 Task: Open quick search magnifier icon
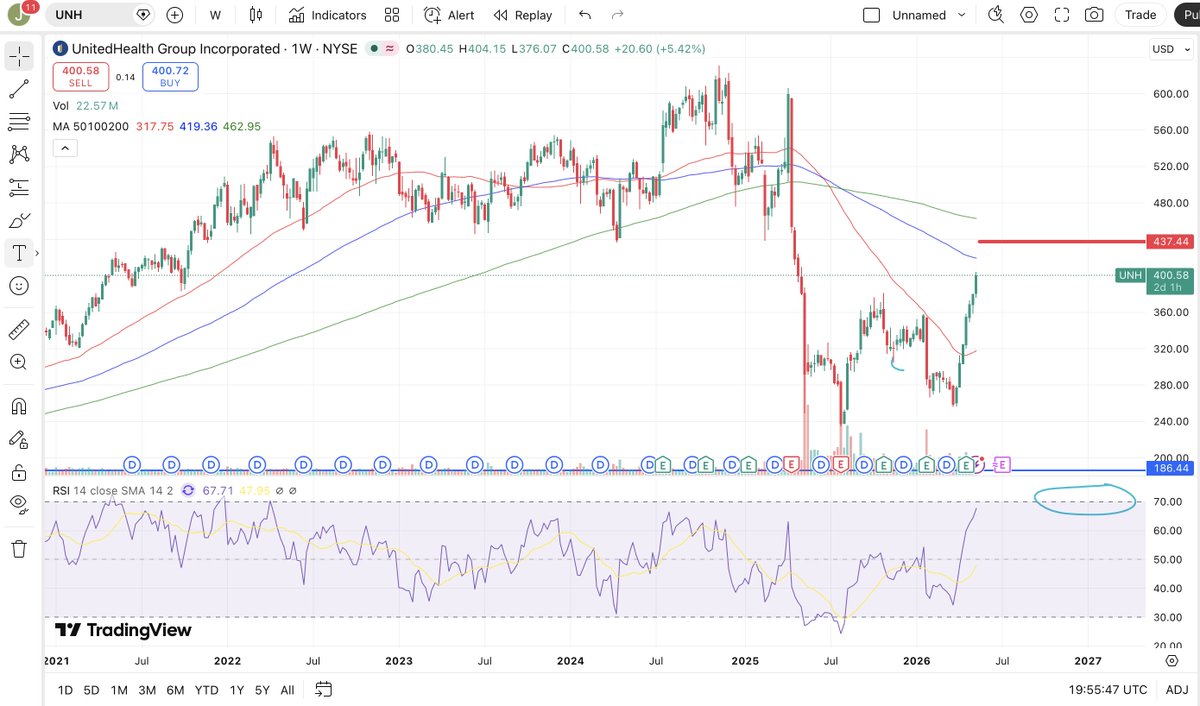click(995, 15)
